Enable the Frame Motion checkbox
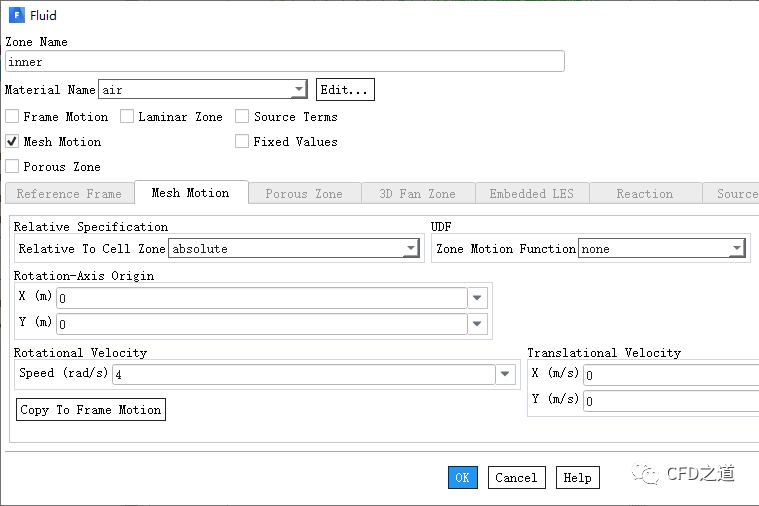 click(x=12, y=117)
